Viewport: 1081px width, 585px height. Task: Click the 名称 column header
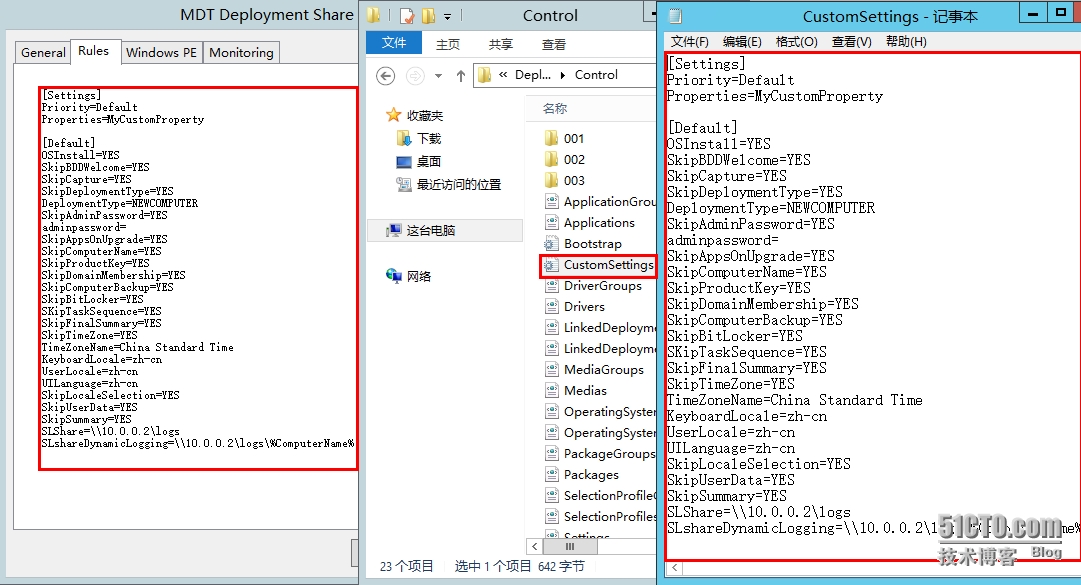pyautogui.click(x=555, y=108)
